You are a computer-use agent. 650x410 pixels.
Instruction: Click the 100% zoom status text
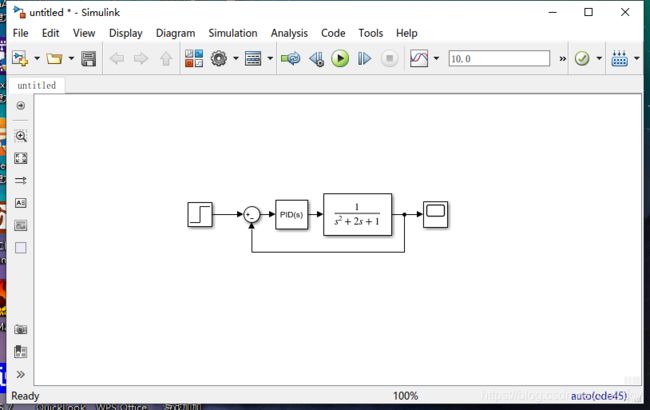pyautogui.click(x=405, y=396)
